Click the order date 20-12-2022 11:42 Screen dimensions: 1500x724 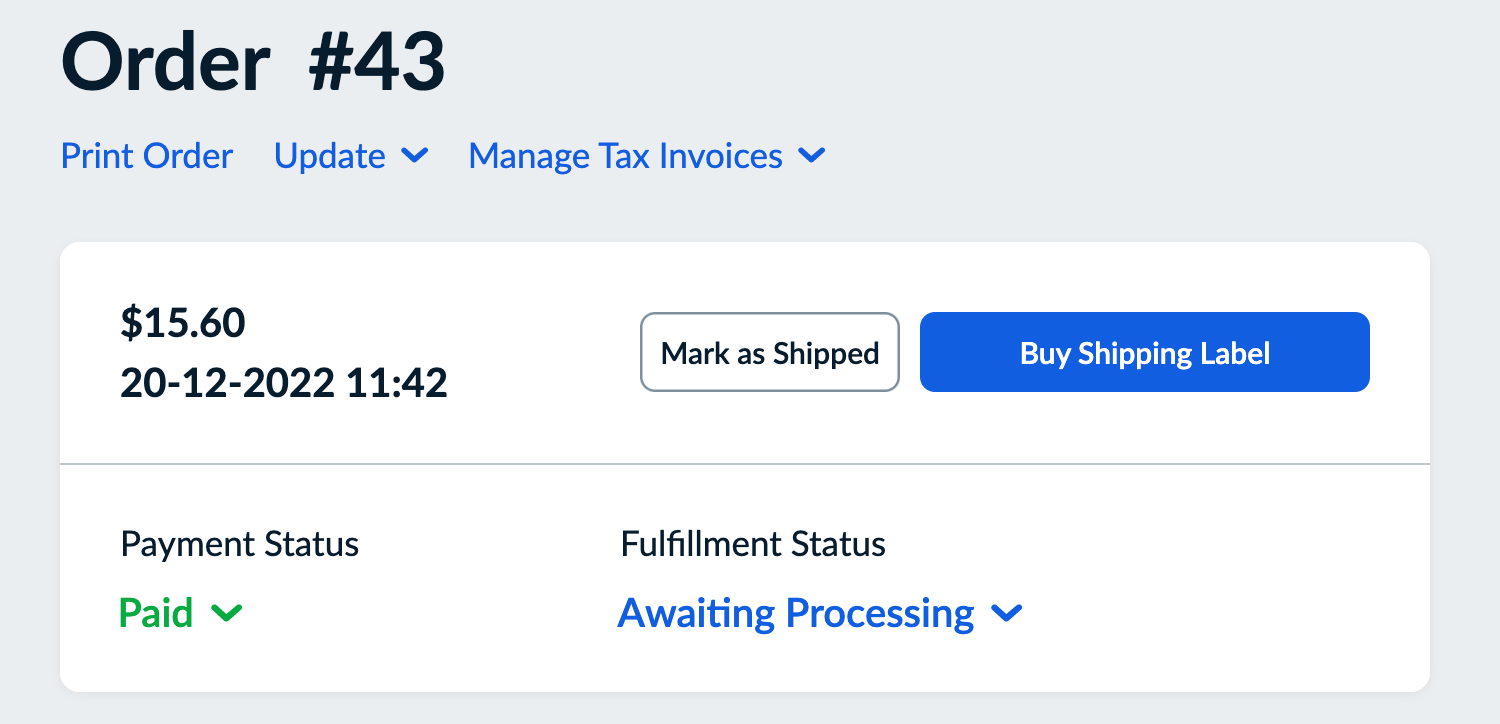[284, 383]
